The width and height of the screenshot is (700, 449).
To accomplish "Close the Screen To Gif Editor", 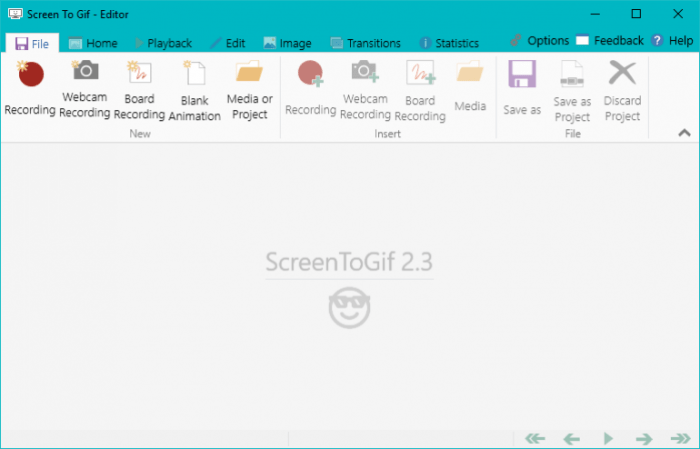I will (678, 14).
